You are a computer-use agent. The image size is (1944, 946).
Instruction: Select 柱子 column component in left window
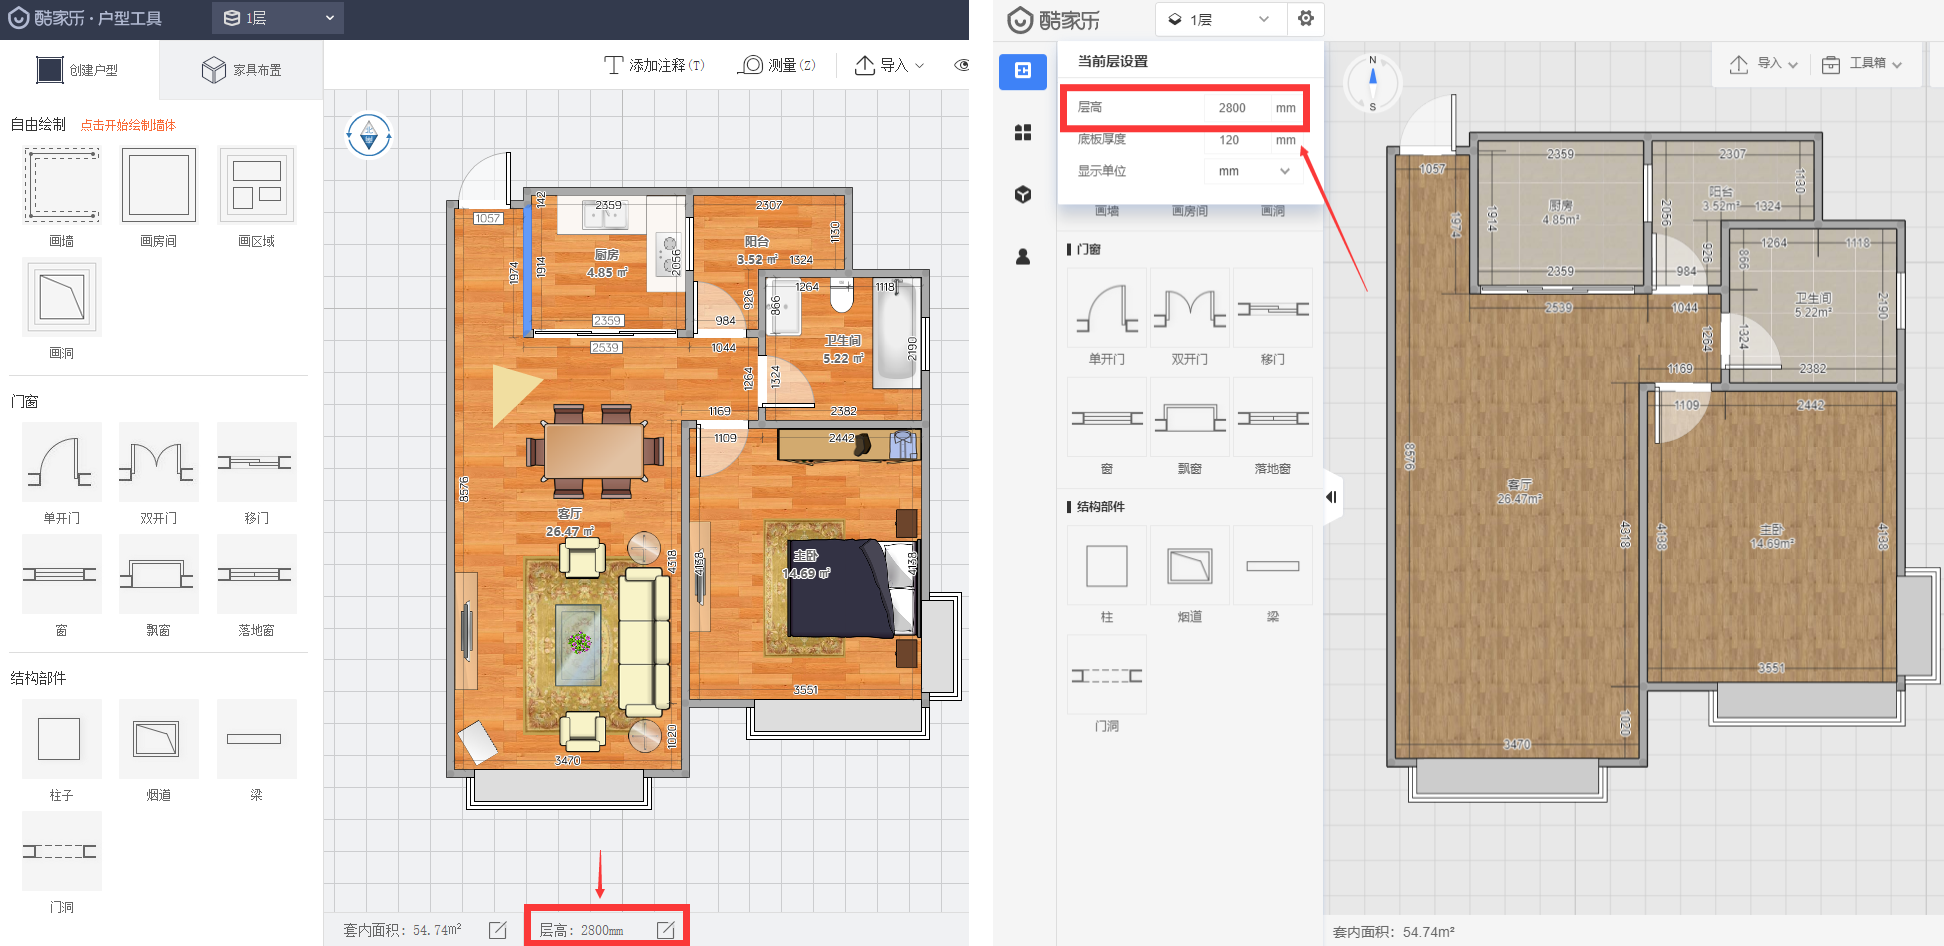pyautogui.click(x=62, y=739)
